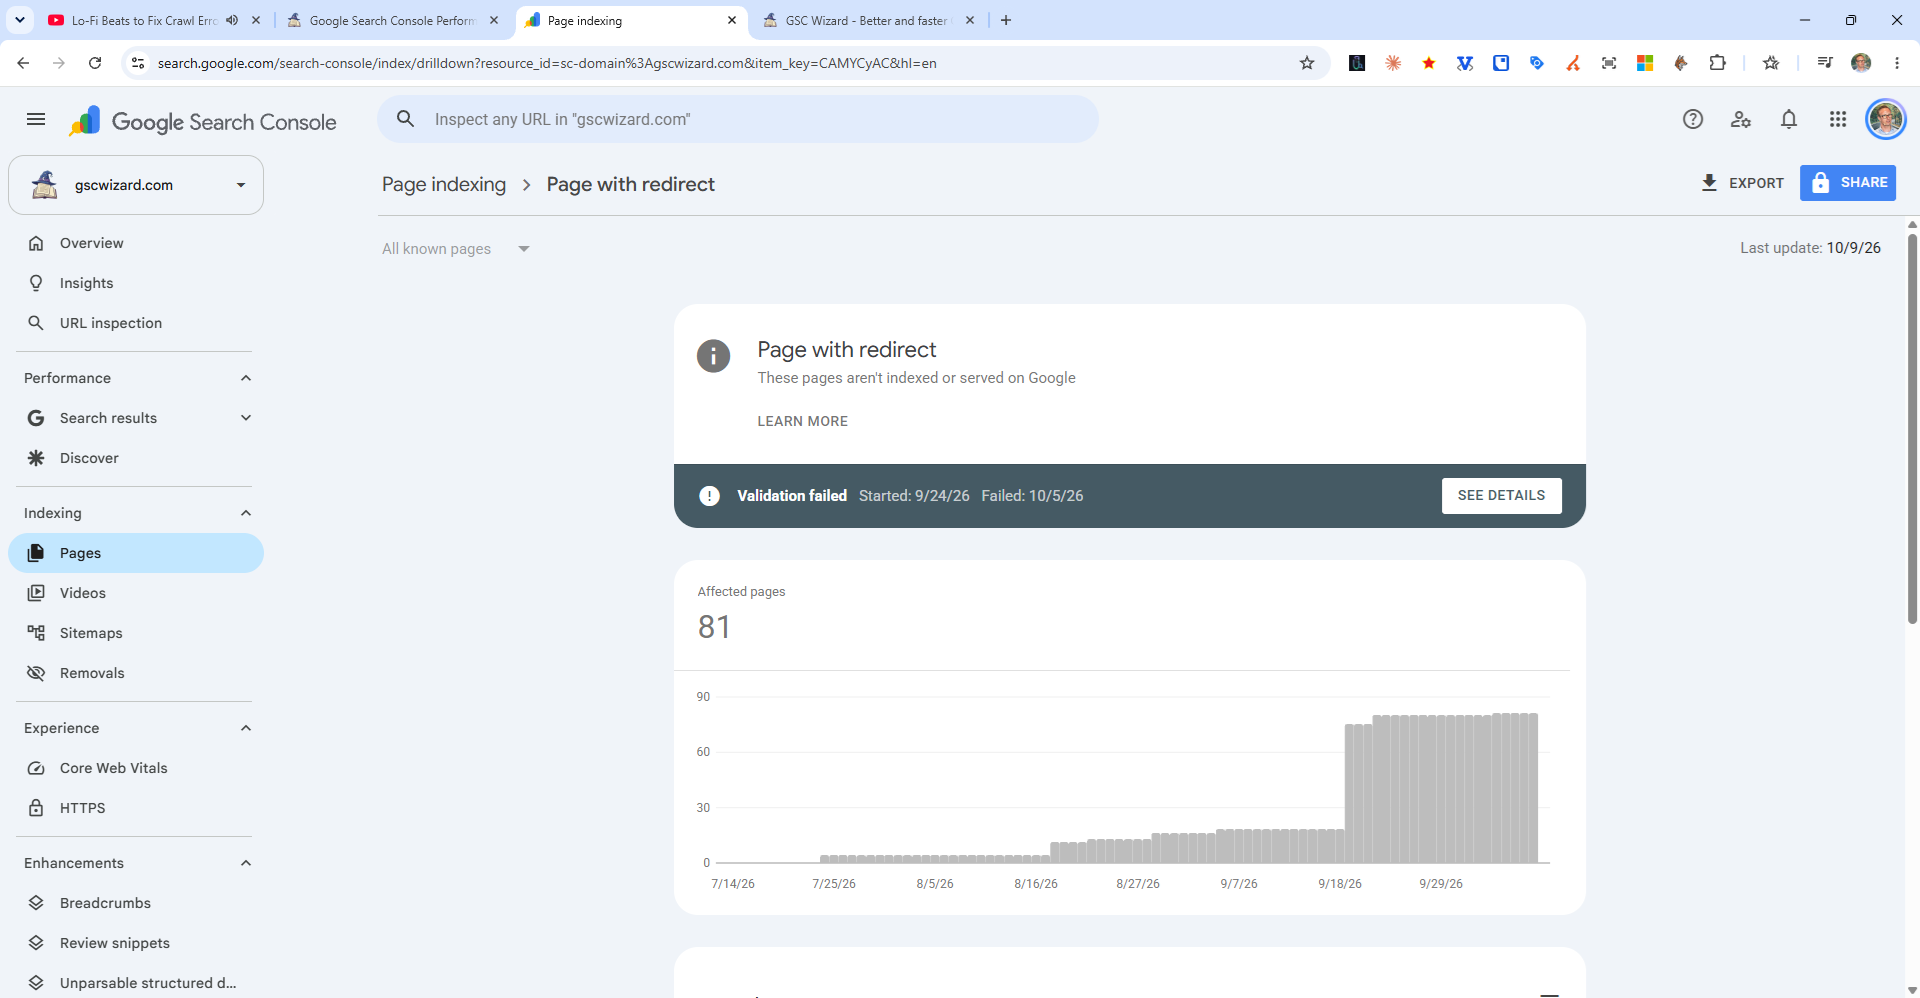Screen dimensions: 1920x998
Task: Click the Google Search Console logo
Action: (203, 121)
